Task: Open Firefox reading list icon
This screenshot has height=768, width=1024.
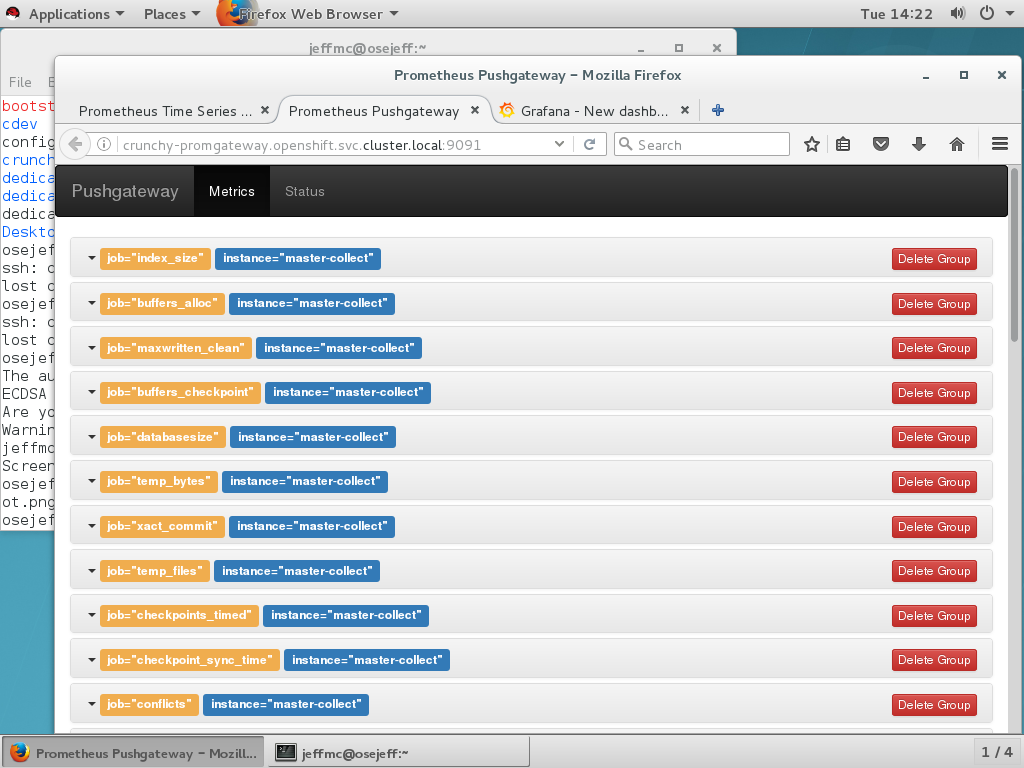Action: tap(843, 144)
